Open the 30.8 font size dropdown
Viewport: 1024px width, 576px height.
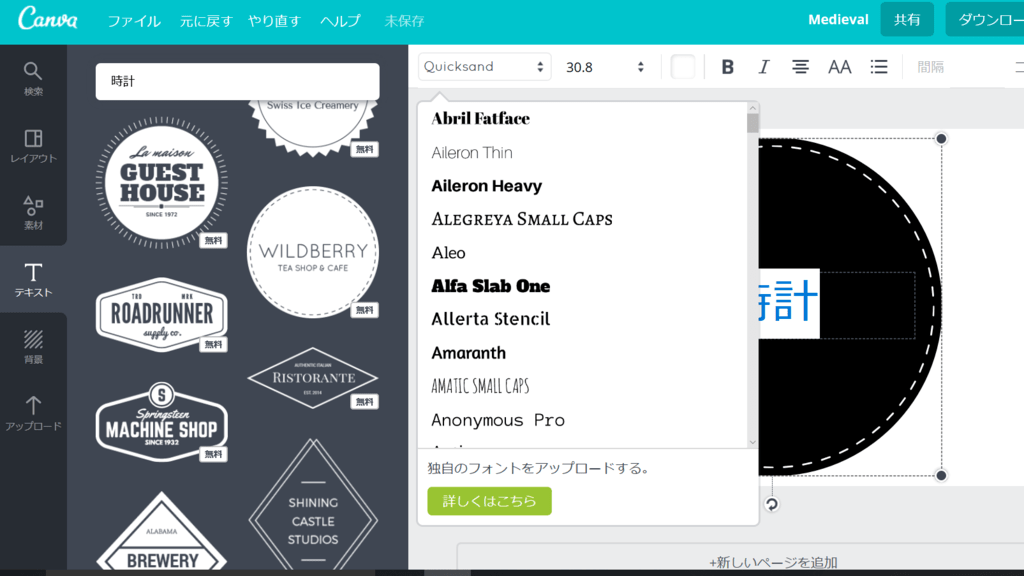tap(605, 67)
